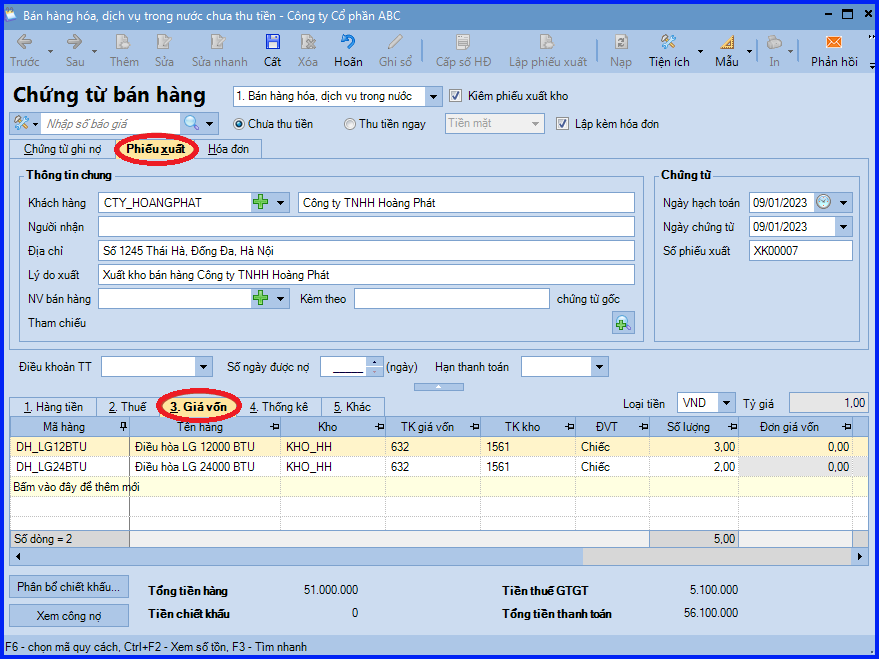Expand the Khách hàng code dropdown
The width and height of the screenshot is (879, 659).
tap(280, 202)
